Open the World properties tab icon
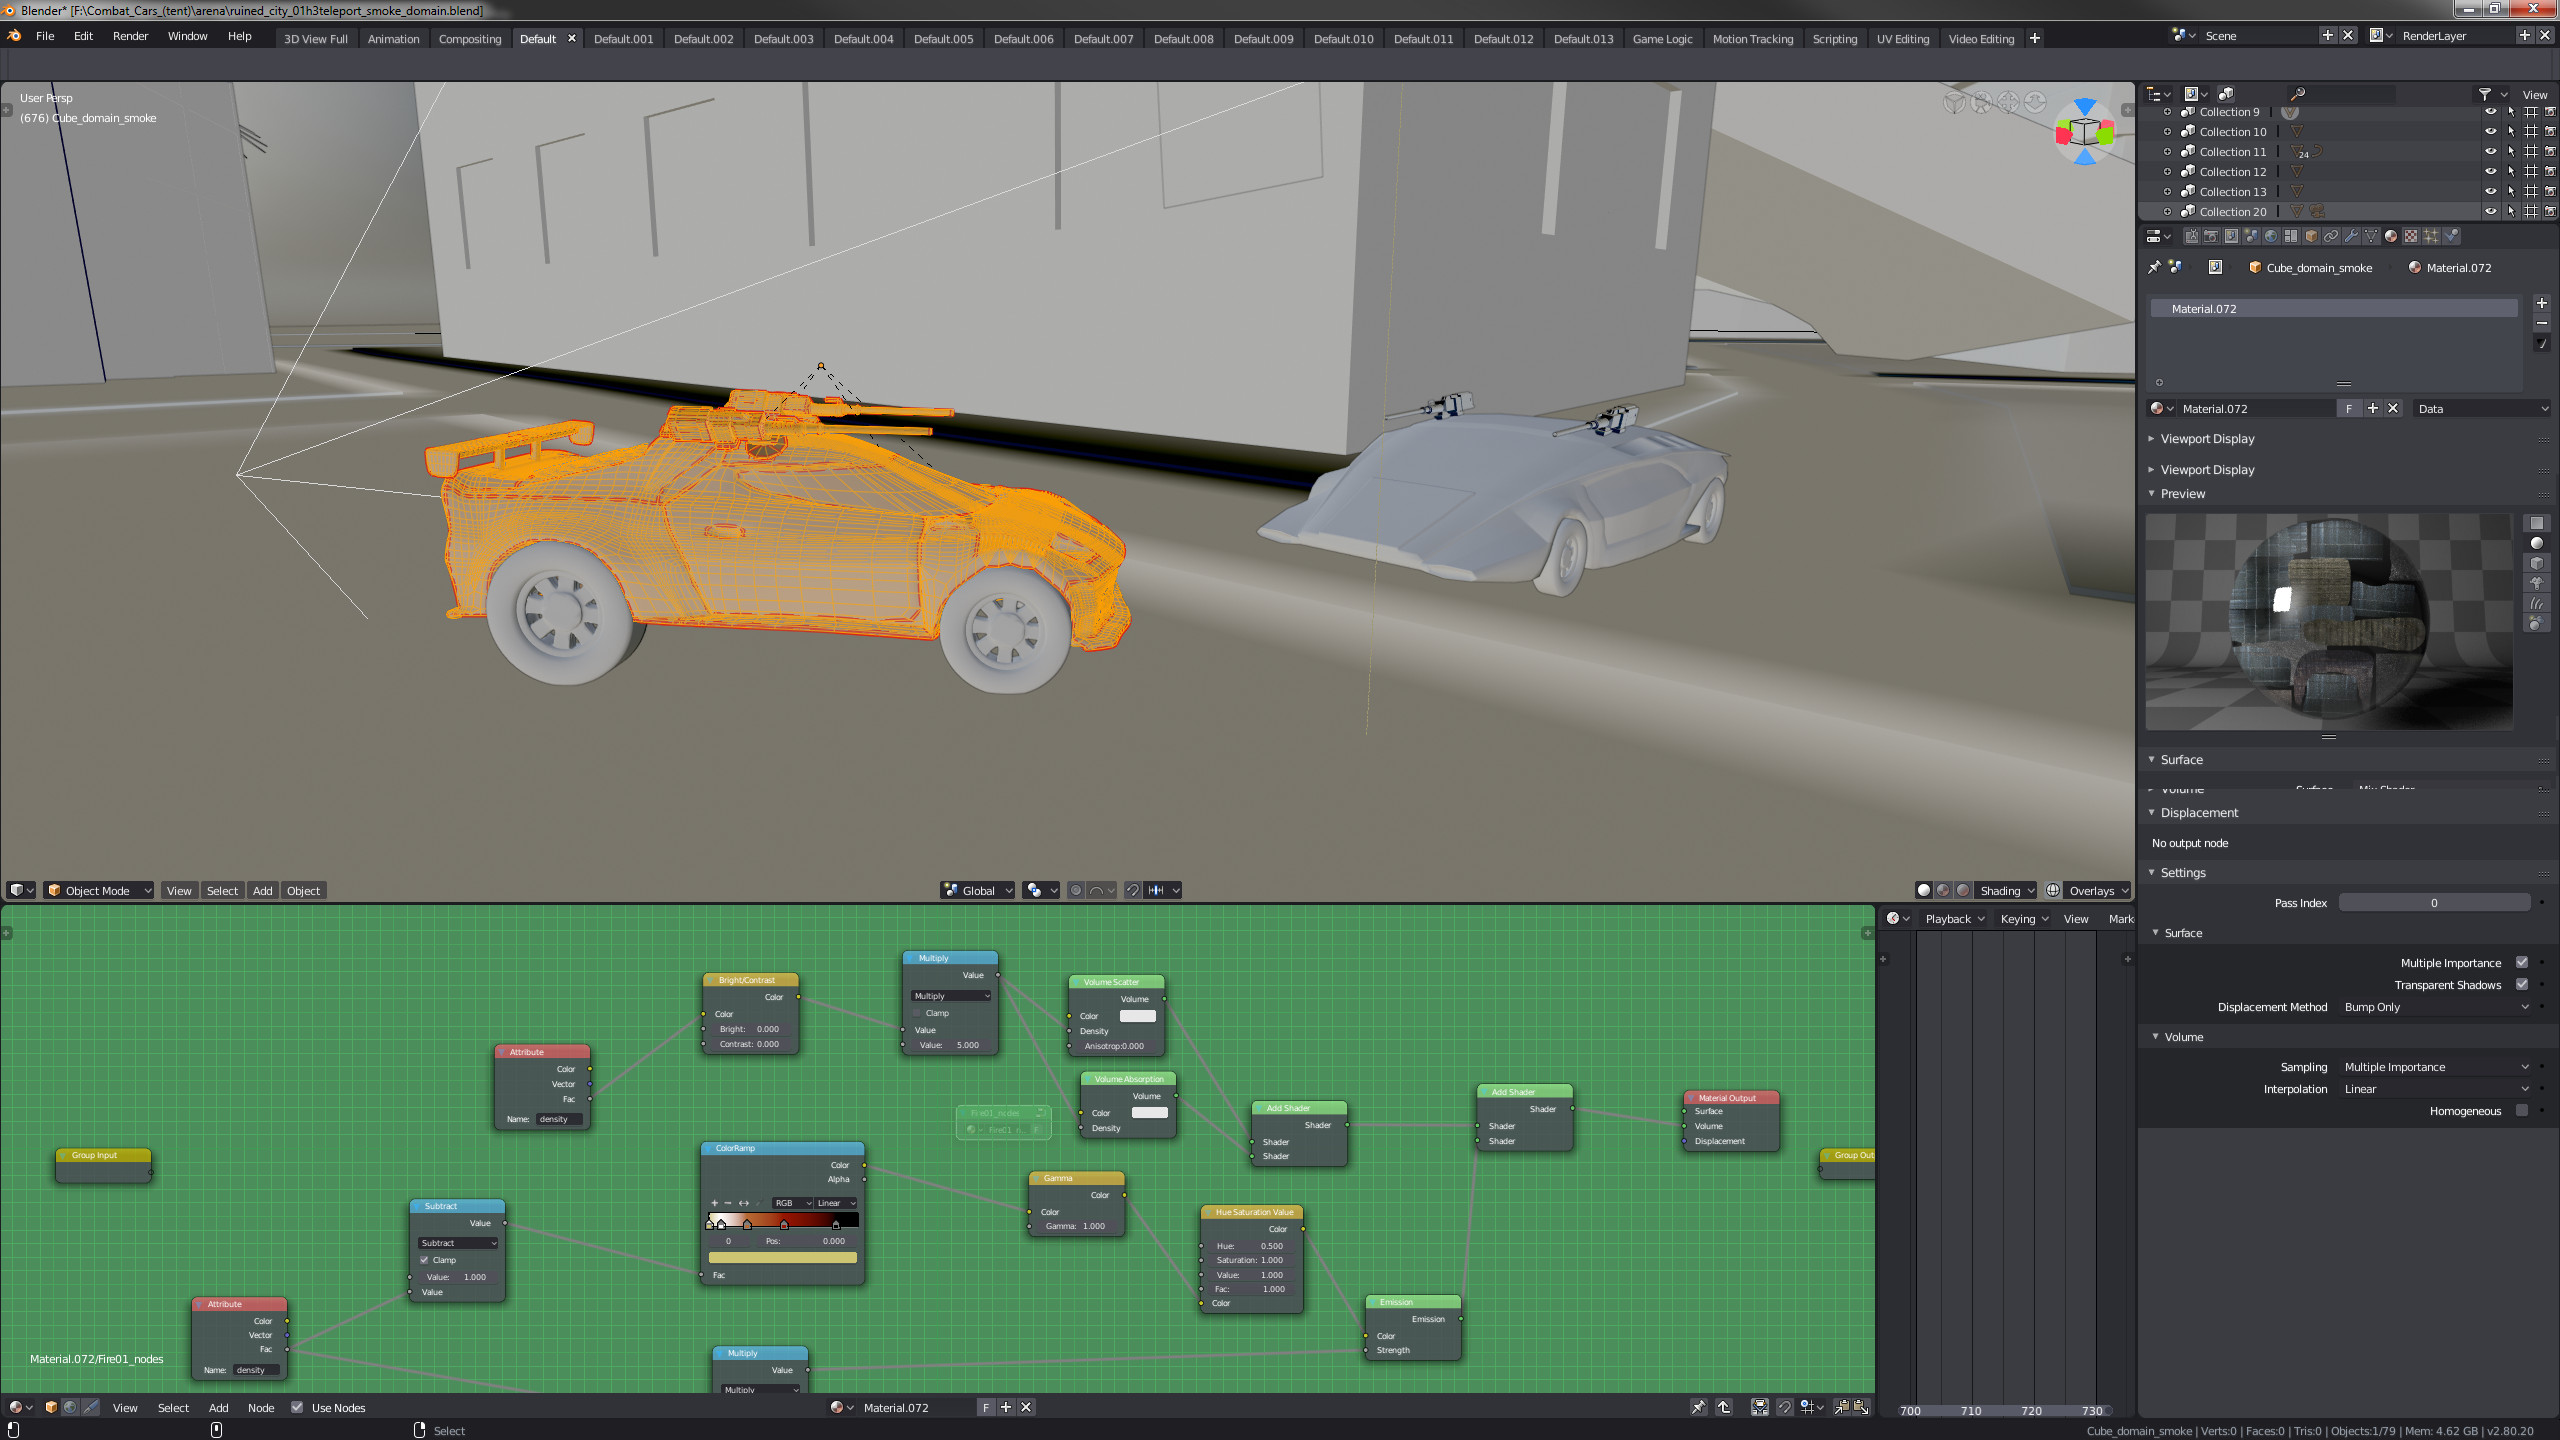The image size is (2560, 1440). 2271,236
